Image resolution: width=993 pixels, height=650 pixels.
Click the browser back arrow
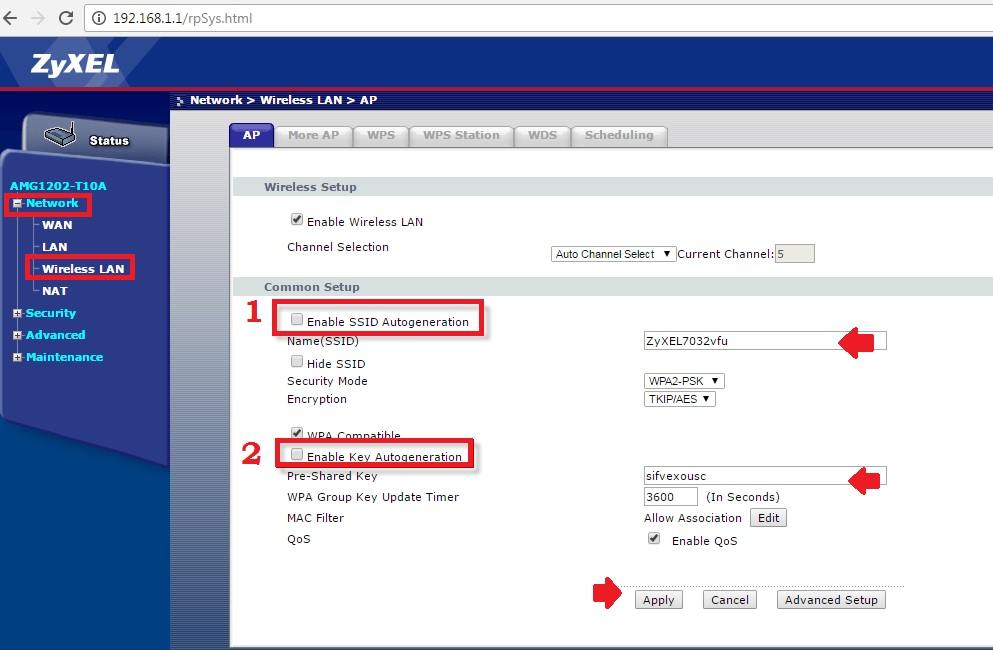coord(12,18)
